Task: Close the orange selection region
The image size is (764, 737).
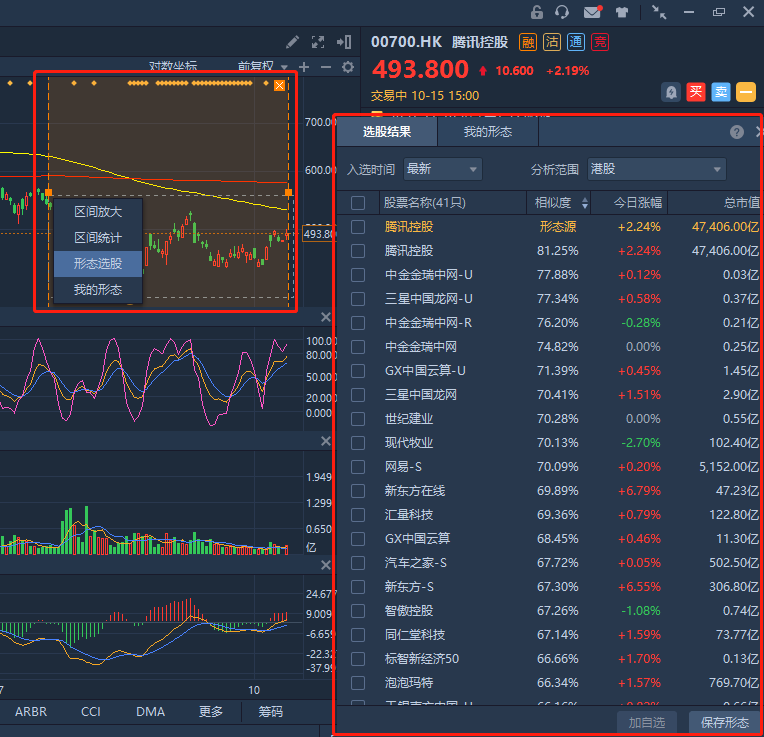Action: 280,86
